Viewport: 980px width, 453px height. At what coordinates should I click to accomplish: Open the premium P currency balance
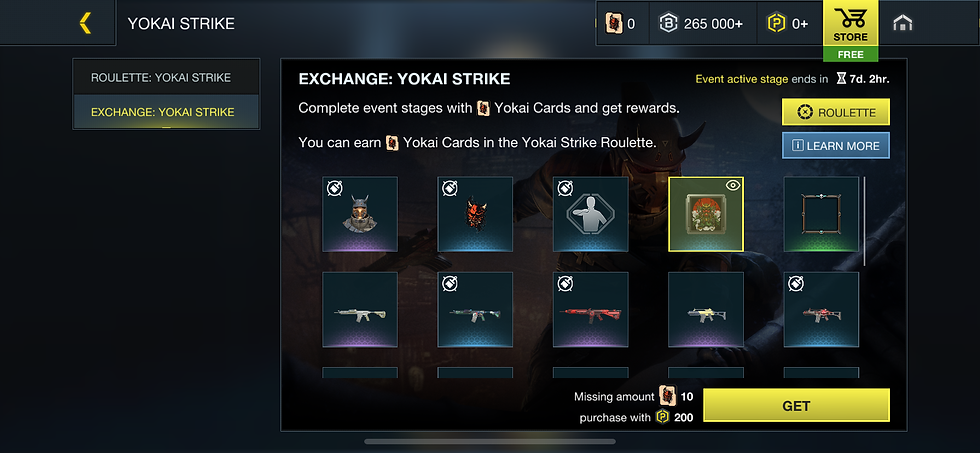click(788, 24)
